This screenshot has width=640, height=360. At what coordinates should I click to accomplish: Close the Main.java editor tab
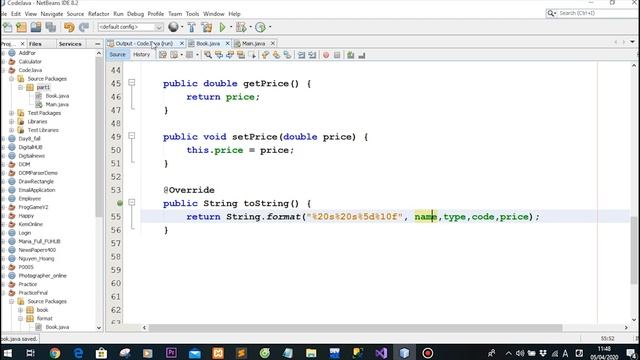(x=273, y=43)
